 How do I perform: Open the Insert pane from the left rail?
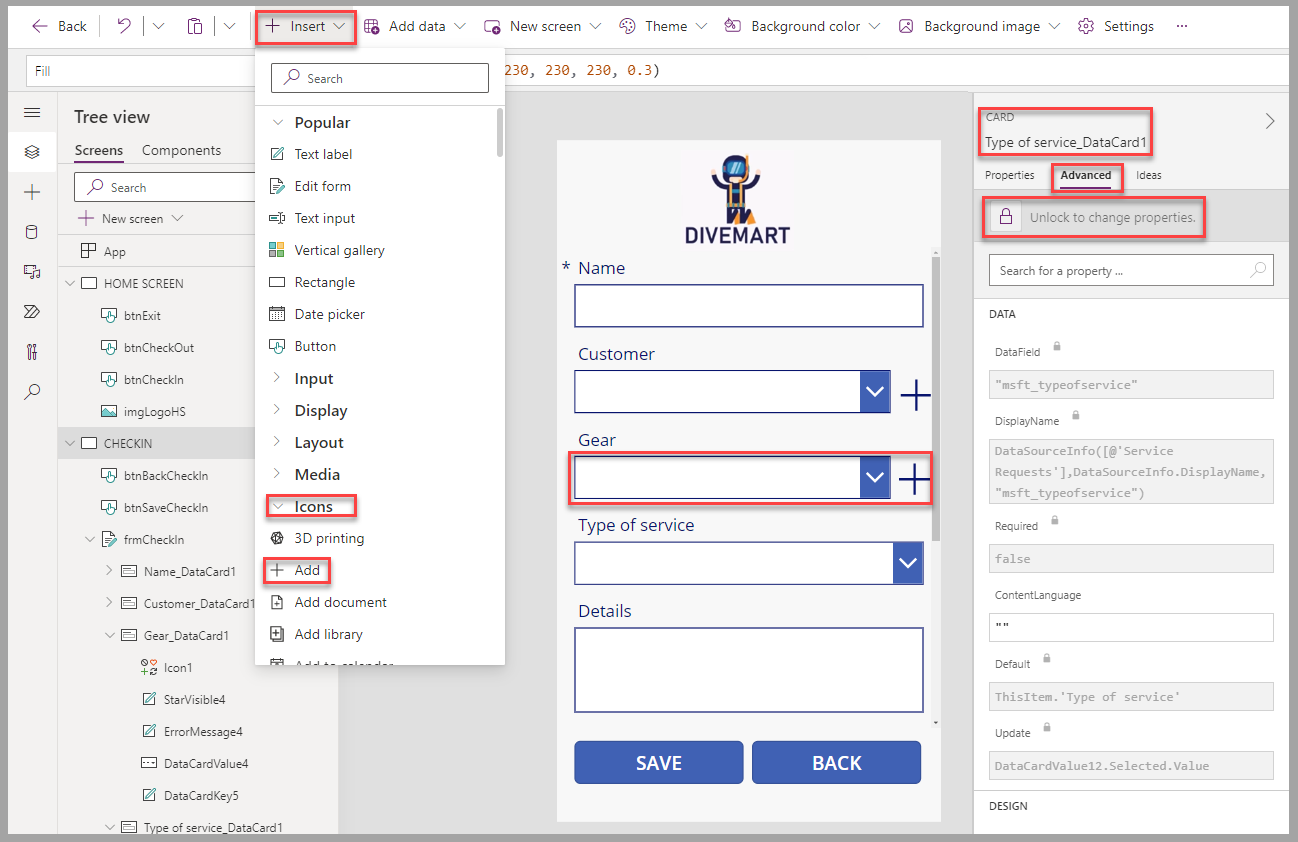pyautogui.click(x=31, y=190)
